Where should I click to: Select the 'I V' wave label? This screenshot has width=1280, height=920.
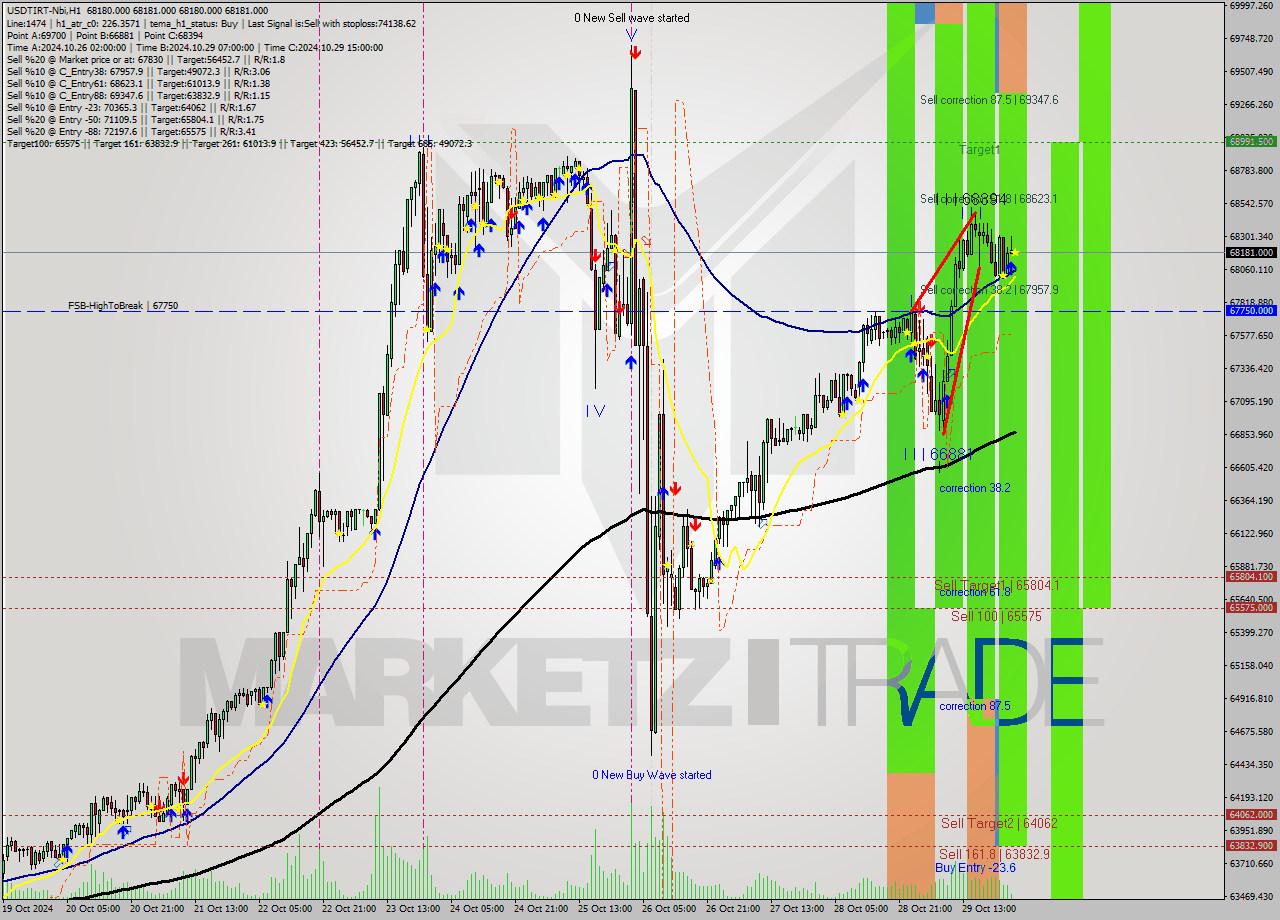[595, 410]
